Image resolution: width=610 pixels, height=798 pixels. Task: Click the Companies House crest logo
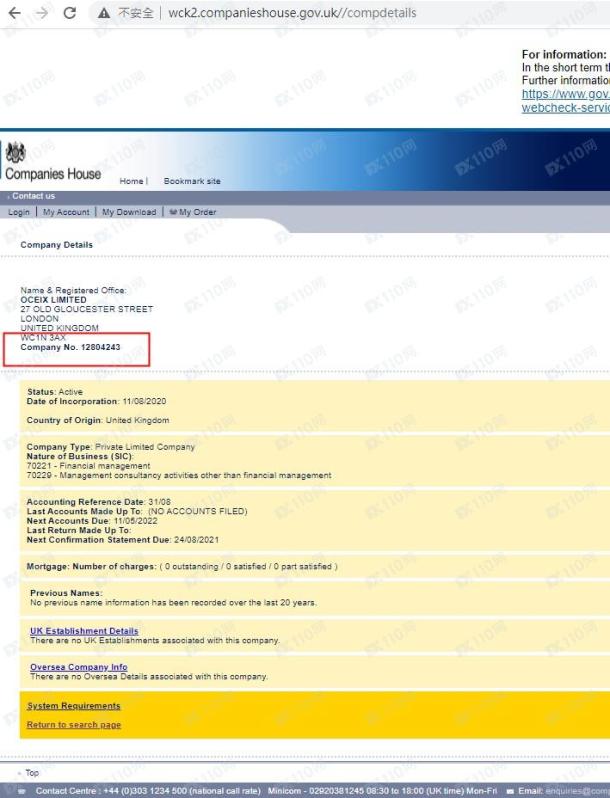click(15, 152)
